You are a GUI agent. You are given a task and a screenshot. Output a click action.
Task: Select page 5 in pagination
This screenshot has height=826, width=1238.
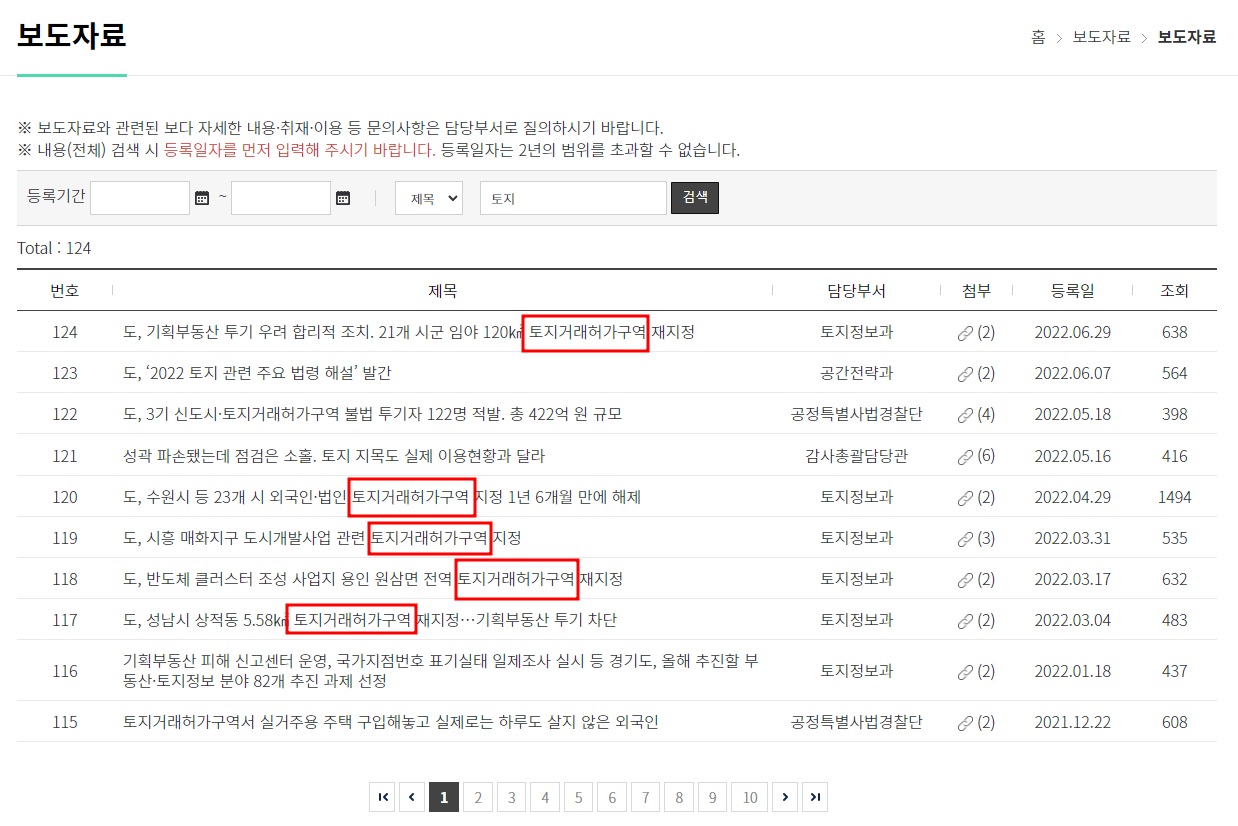pos(578,796)
